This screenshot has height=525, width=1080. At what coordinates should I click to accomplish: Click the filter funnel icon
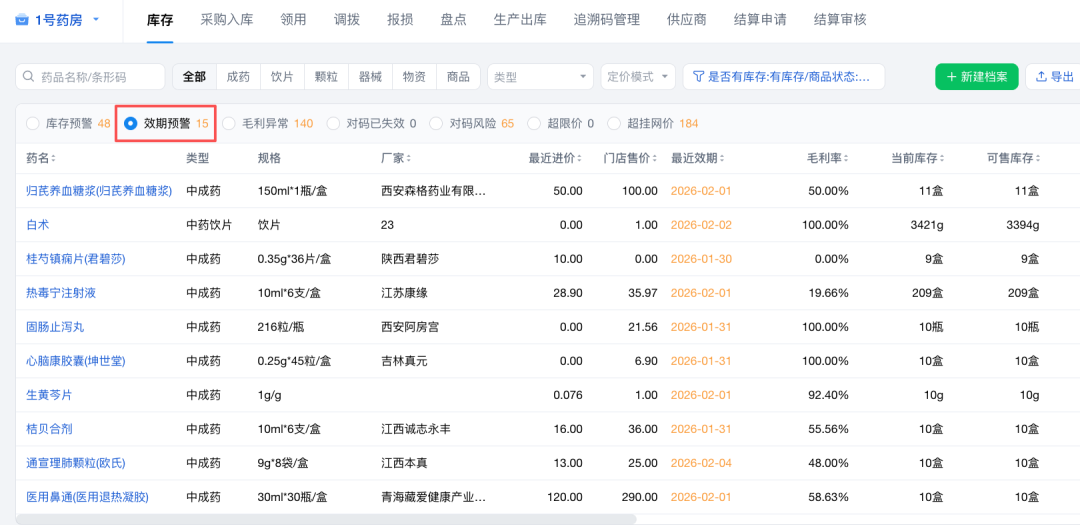[698, 76]
